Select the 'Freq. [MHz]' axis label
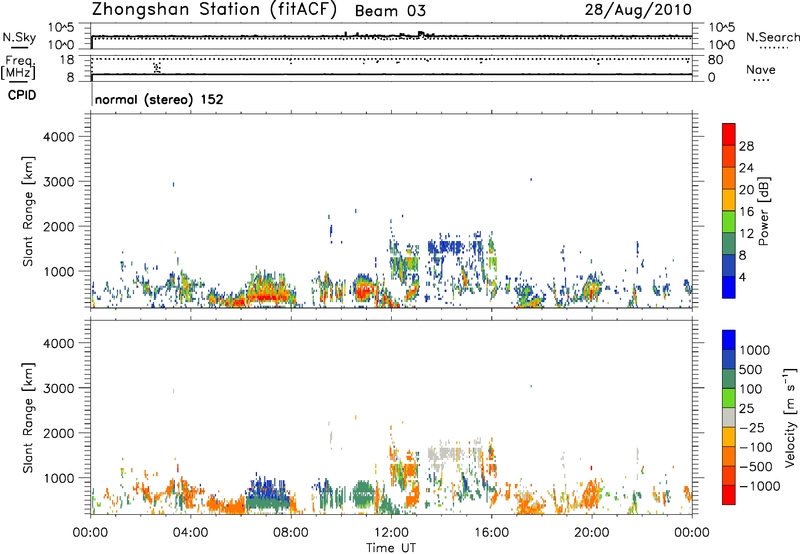Image resolution: width=800 pixels, height=554 pixels. pyautogui.click(x=18, y=67)
